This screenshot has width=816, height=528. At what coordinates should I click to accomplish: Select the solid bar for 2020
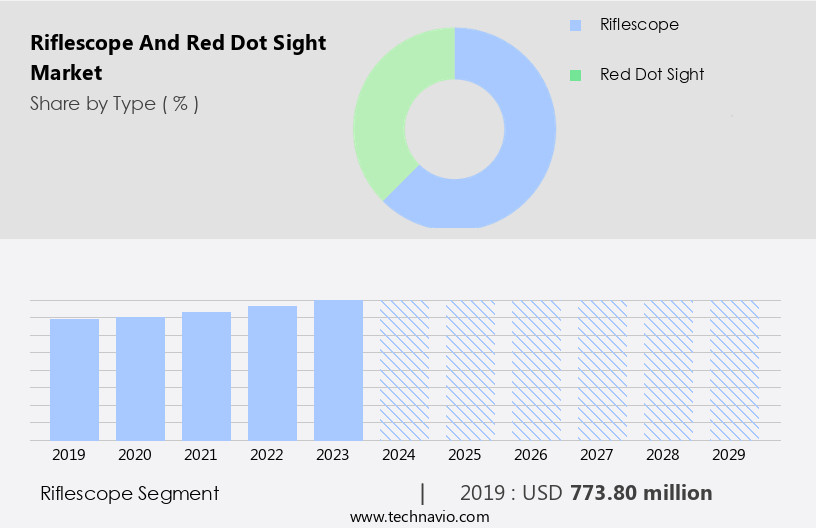click(x=141, y=379)
